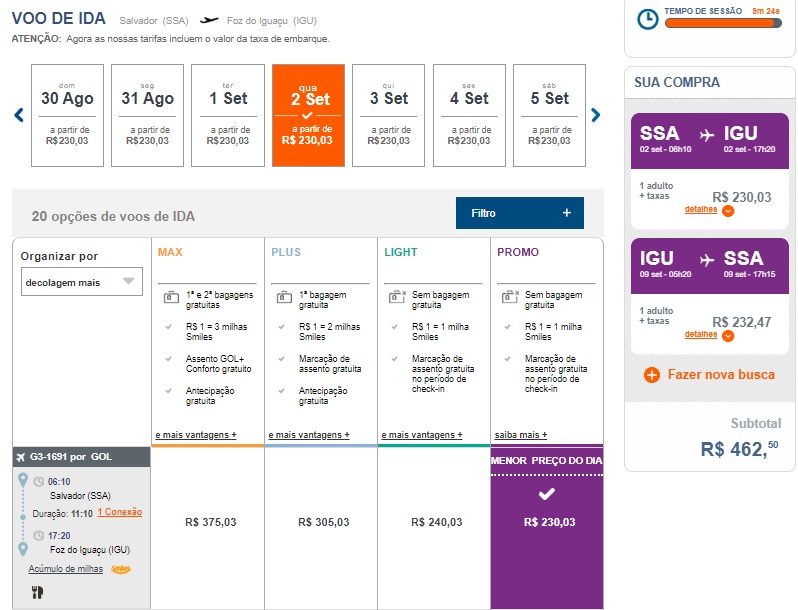Choose the 31 Ago date tab

tap(147, 115)
